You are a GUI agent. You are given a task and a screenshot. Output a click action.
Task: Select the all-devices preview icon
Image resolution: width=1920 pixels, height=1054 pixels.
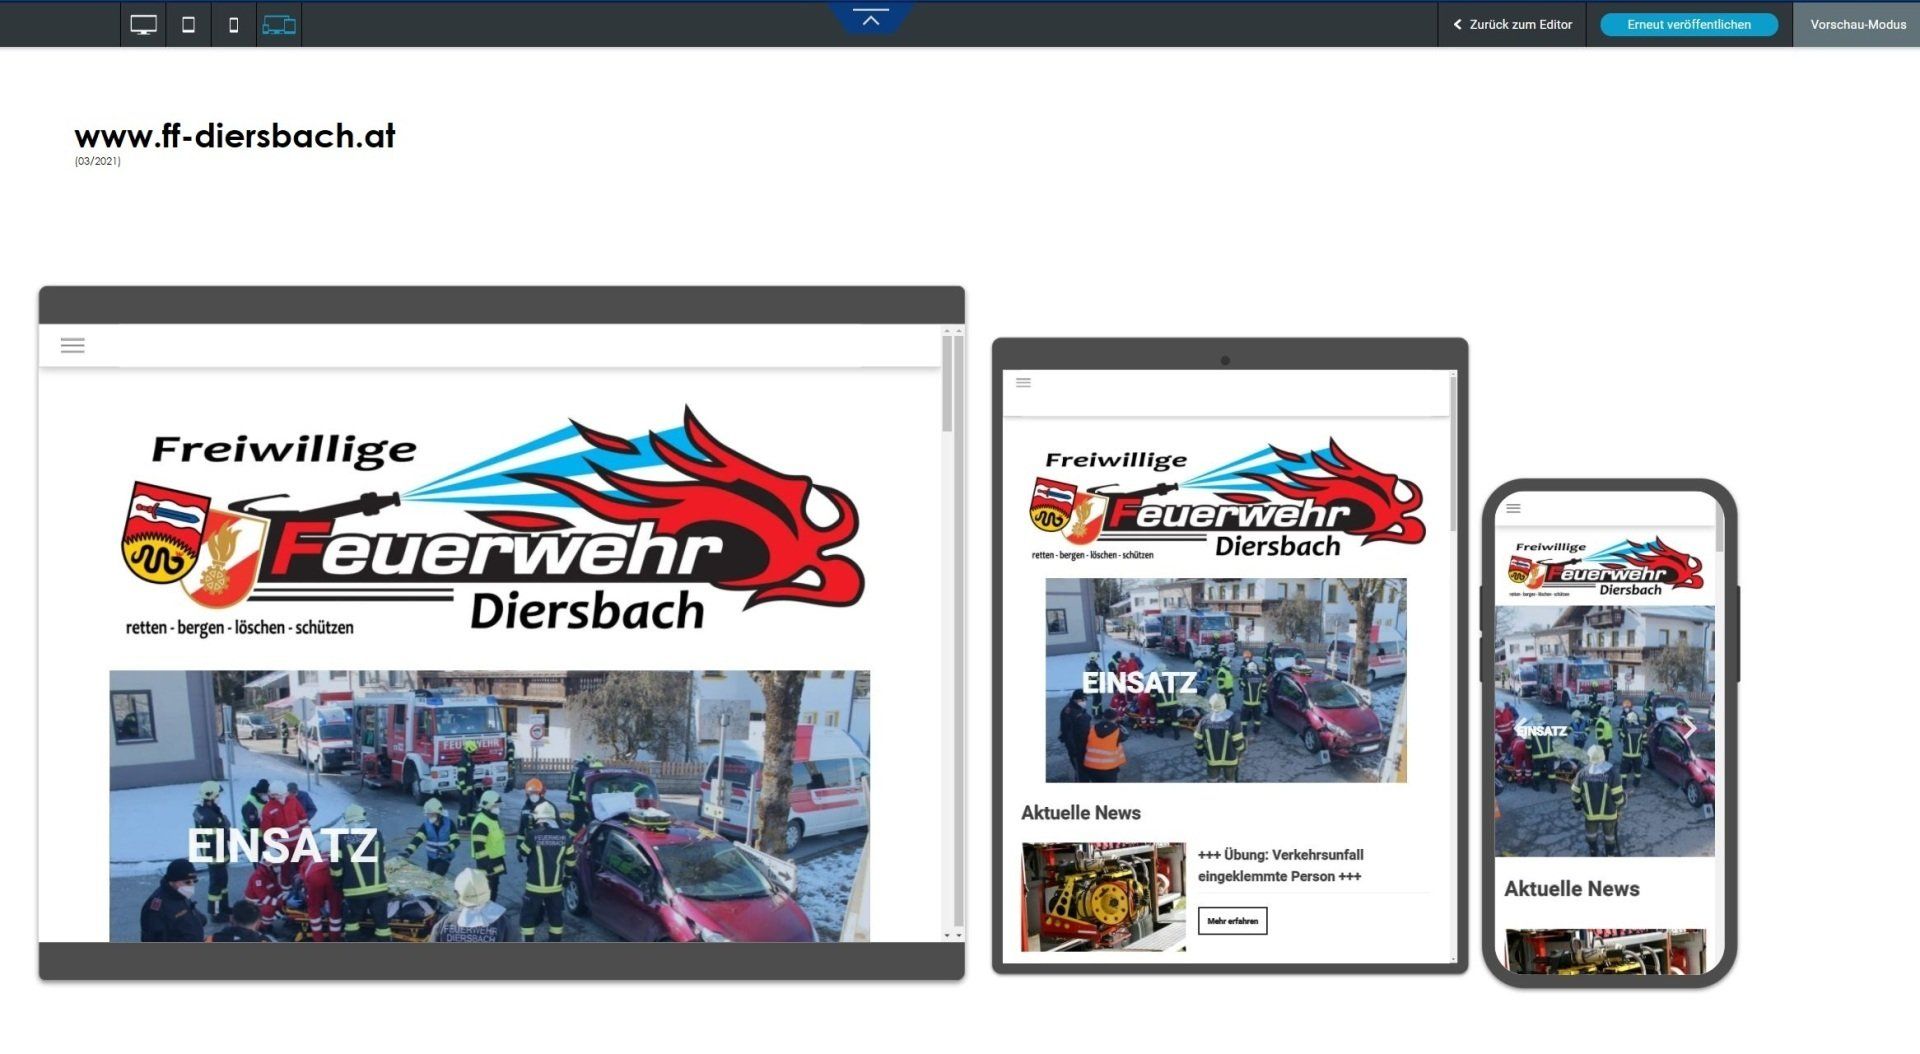[279, 25]
